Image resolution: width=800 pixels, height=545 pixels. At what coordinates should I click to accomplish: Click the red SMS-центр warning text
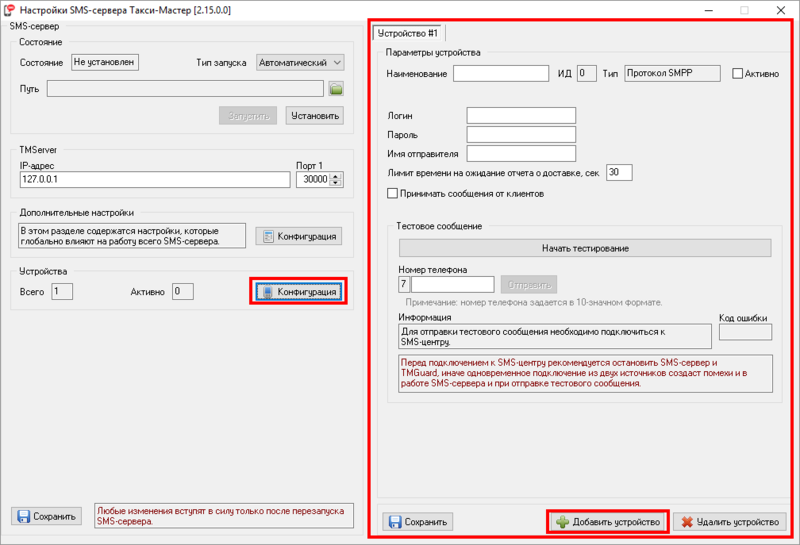(585, 374)
